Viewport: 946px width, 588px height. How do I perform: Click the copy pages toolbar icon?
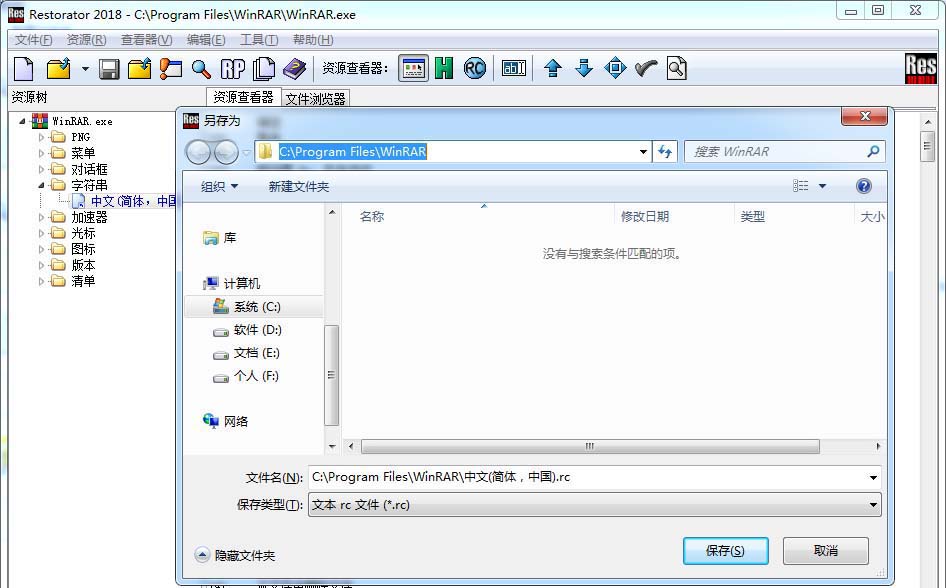(264, 68)
